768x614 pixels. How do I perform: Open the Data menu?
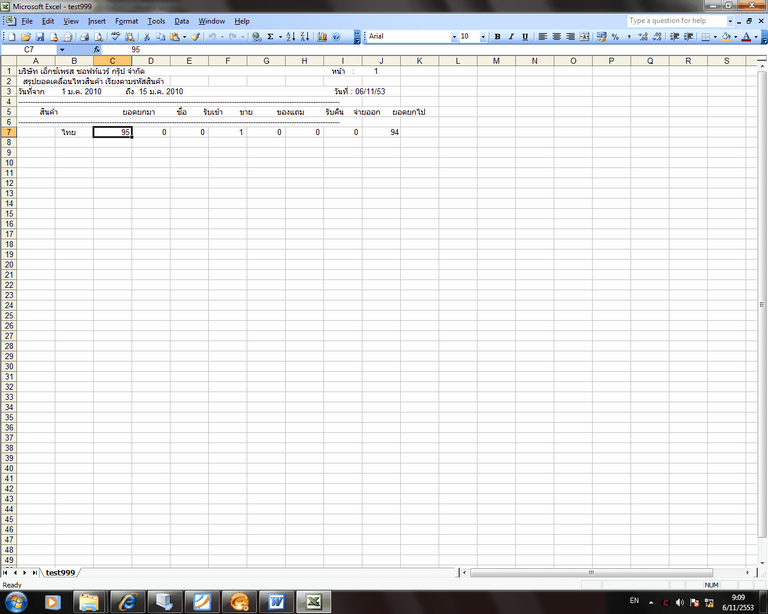[181, 21]
